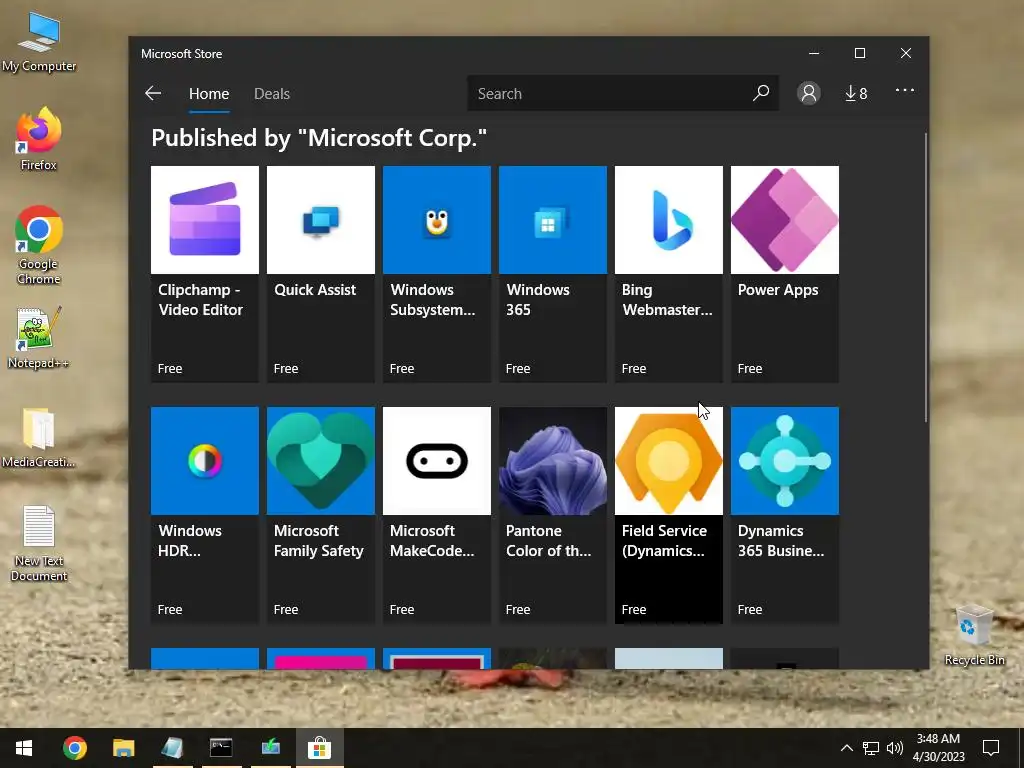Switch to the Home tab
This screenshot has height=768, width=1024.
(x=209, y=93)
